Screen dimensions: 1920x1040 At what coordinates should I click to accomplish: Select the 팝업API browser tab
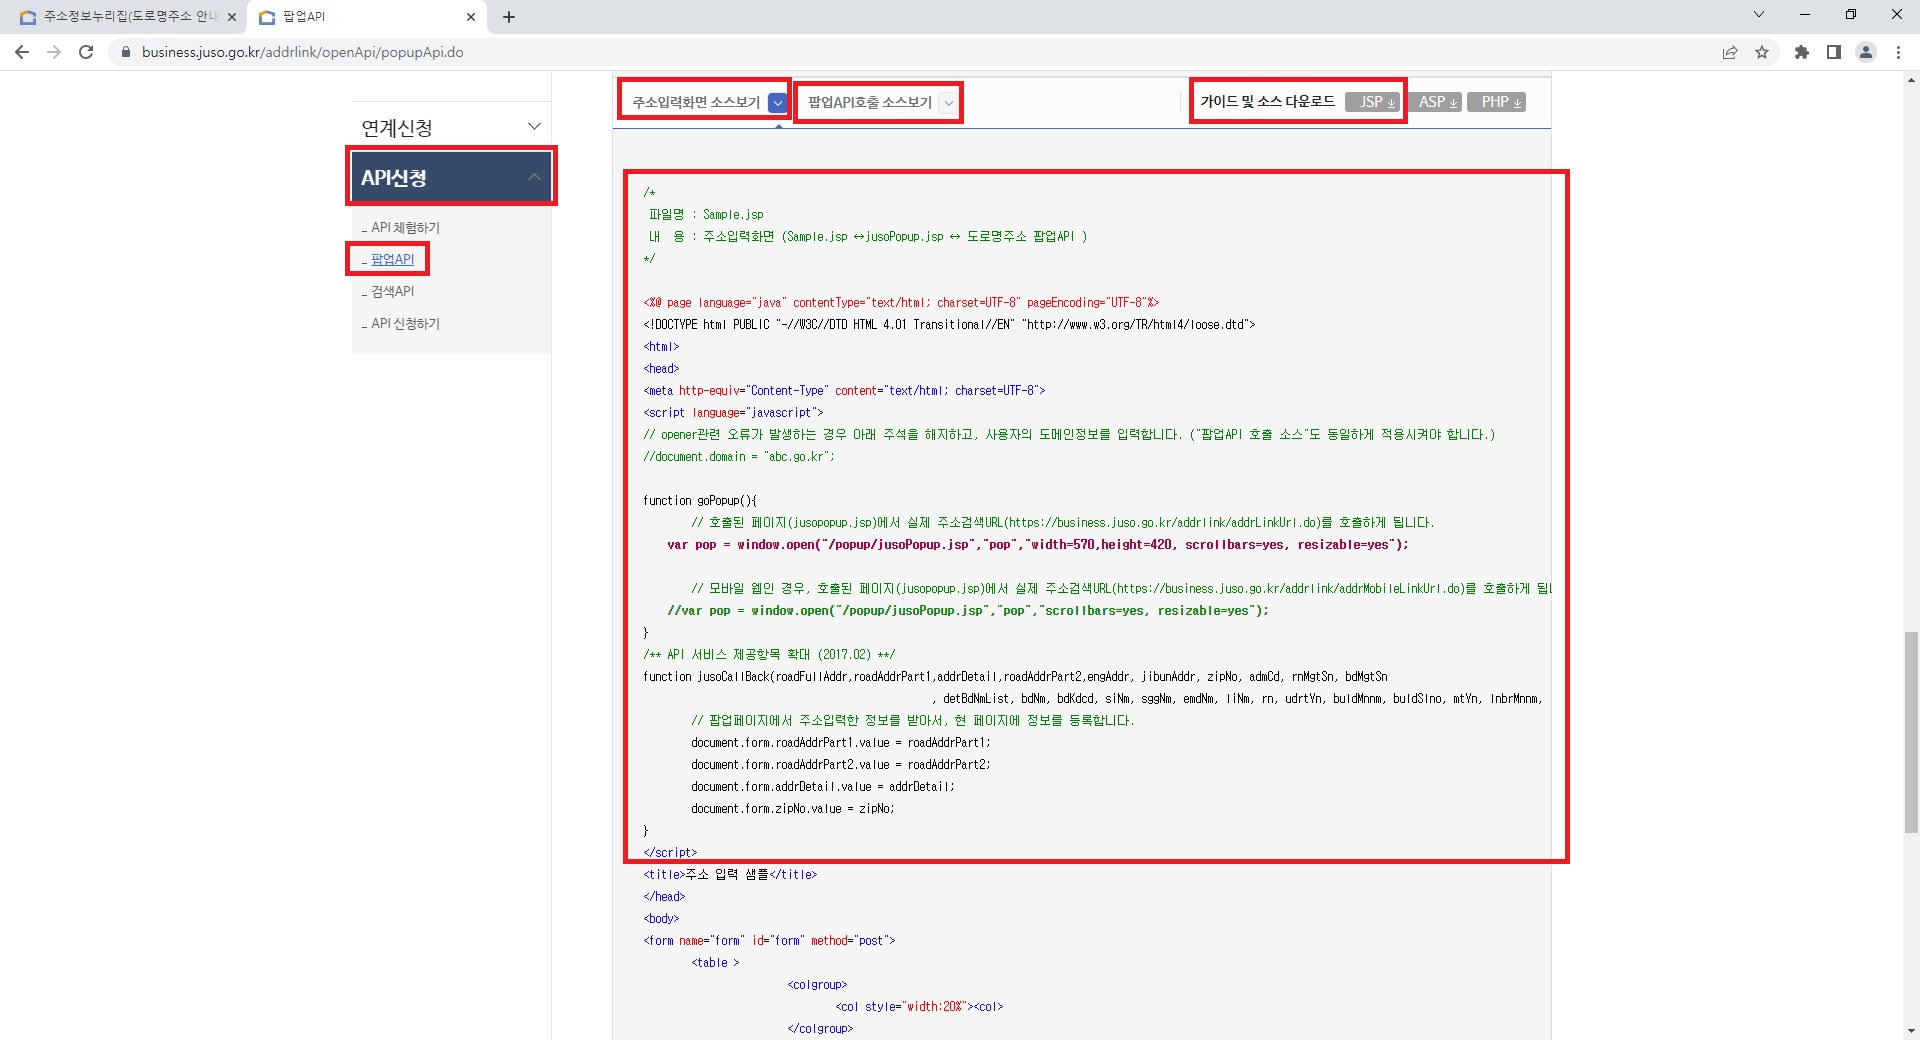[367, 17]
